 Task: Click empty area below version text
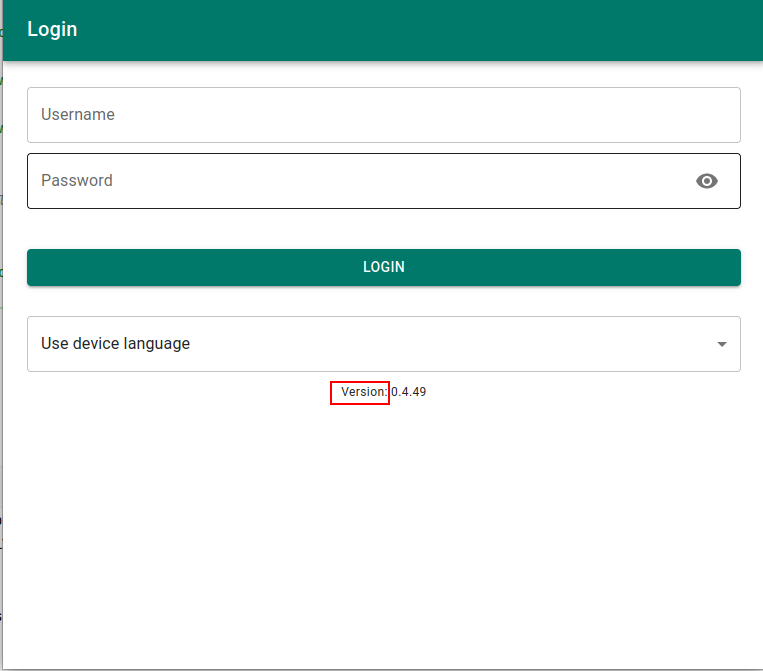pyautogui.click(x=383, y=520)
